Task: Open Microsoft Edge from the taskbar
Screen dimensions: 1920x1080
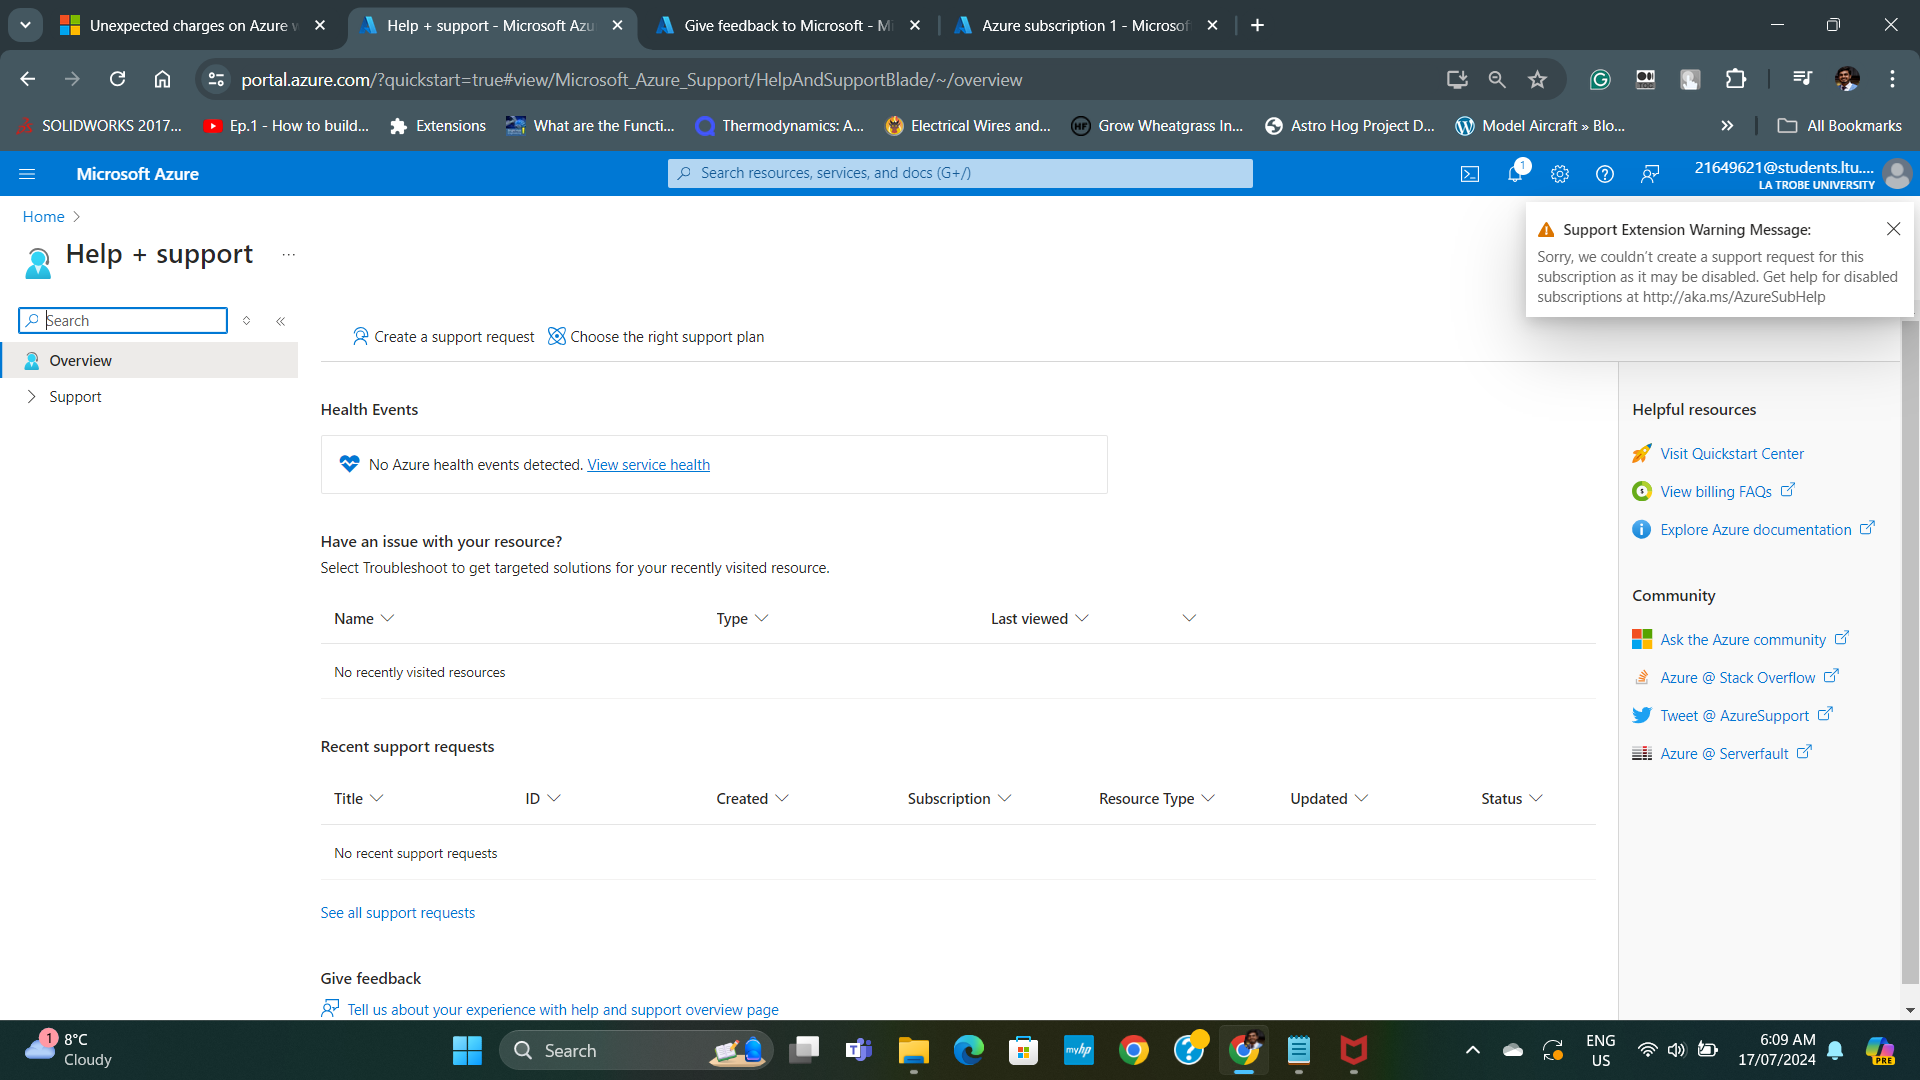Action: (968, 1050)
